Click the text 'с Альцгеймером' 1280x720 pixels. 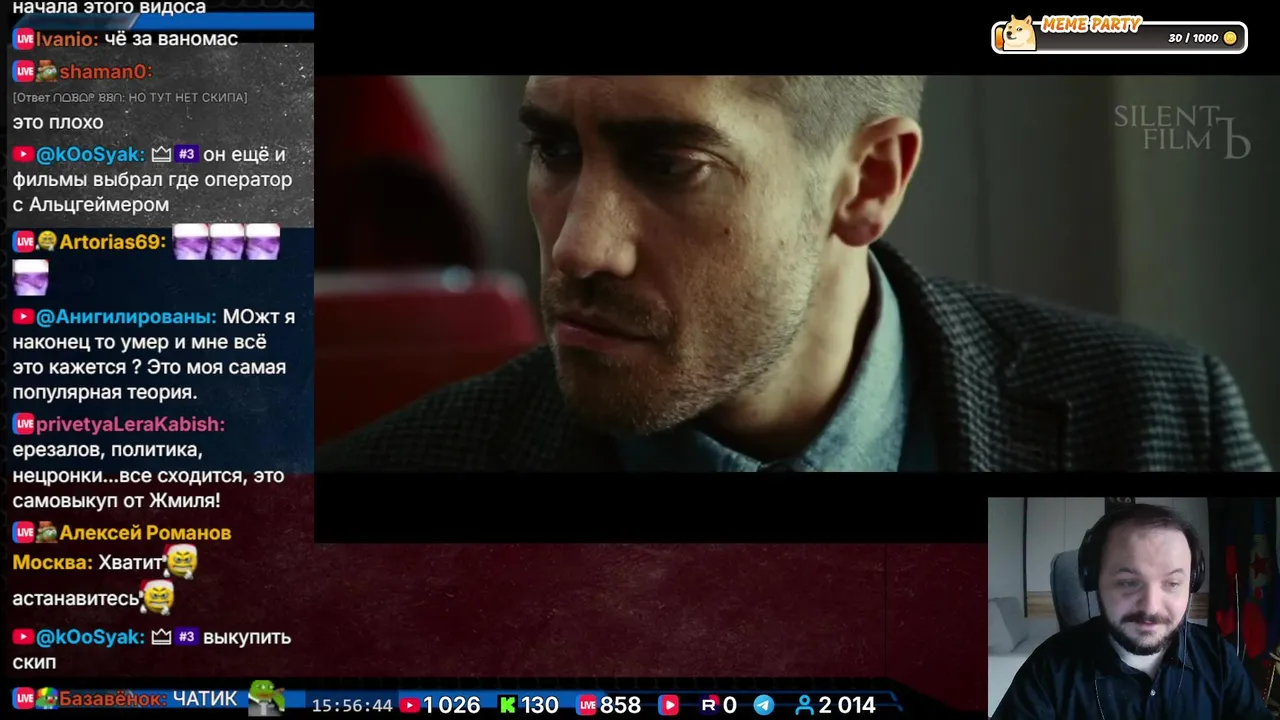tap(90, 205)
